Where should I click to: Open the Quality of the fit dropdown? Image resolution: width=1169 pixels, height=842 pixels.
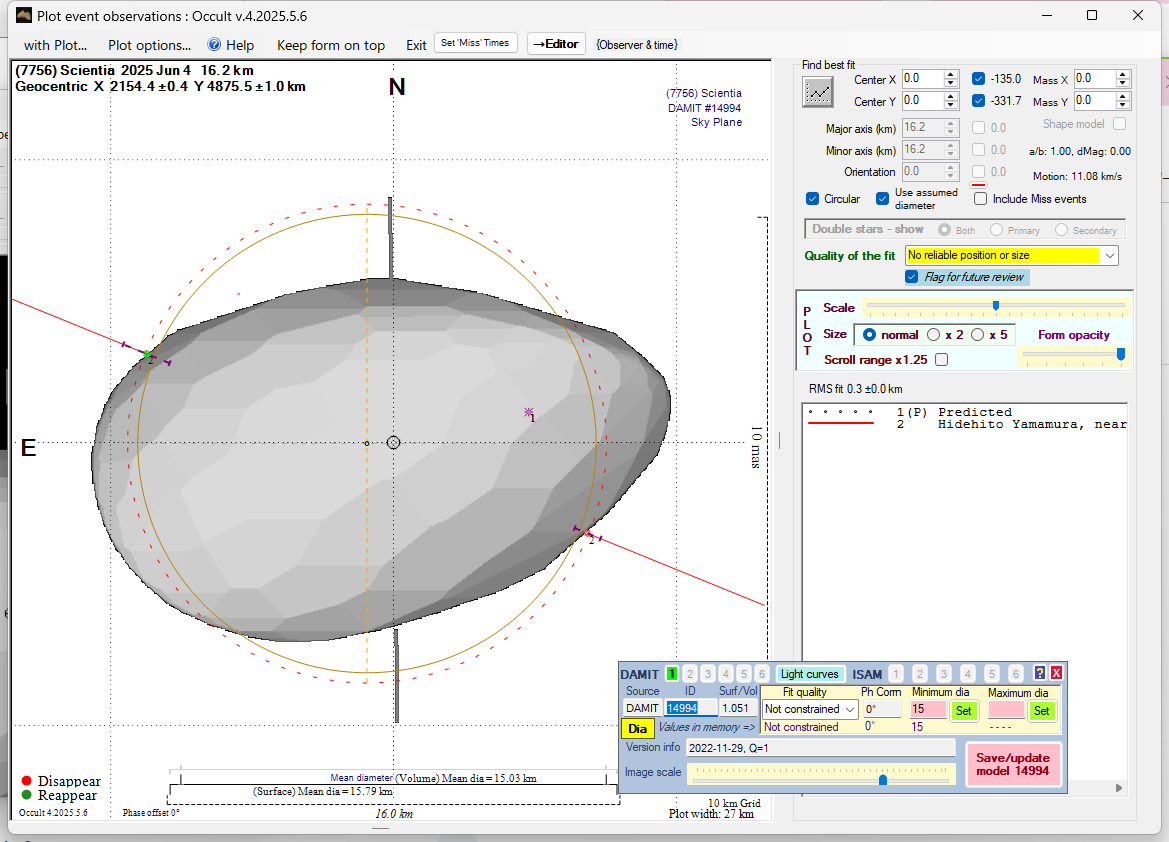(1109, 256)
